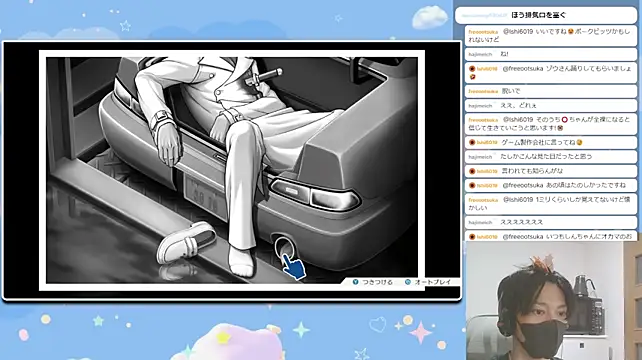Image resolution: width=642 pixels, height=360 pixels.
Task: Select chat message そのうち ちゃんが全裸になると
Action: 551,123
